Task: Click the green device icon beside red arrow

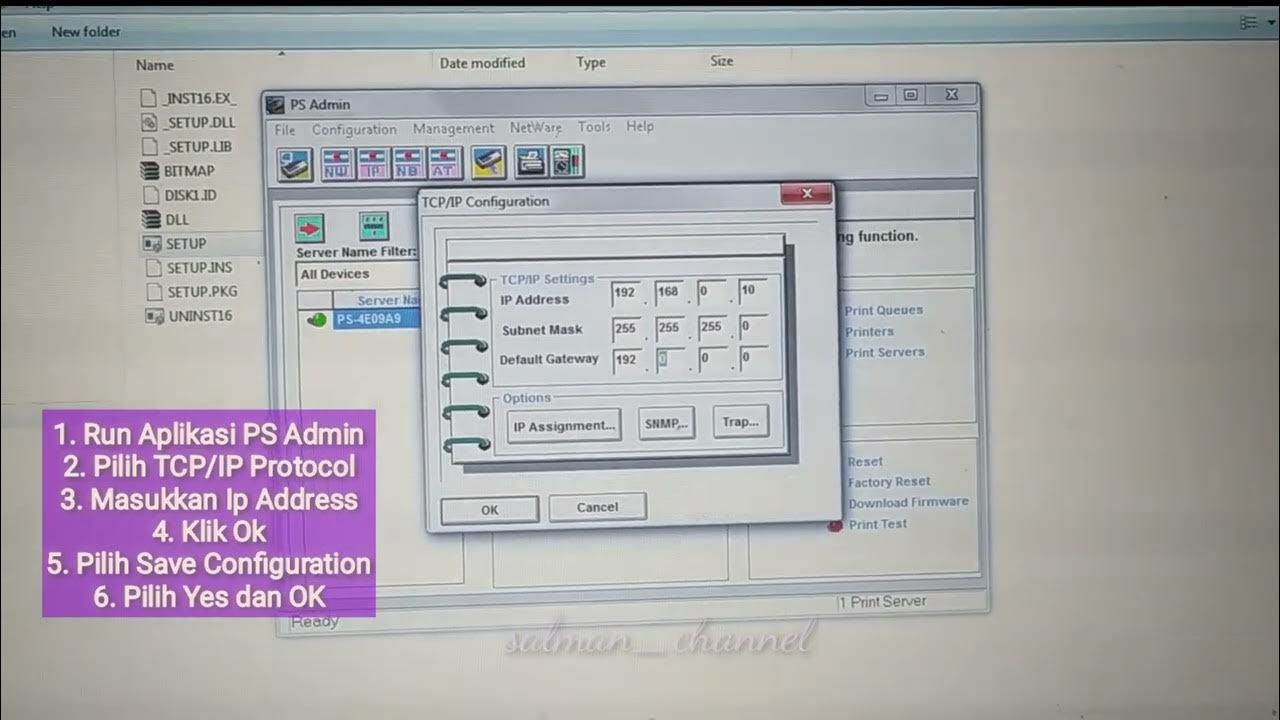Action: coord(374,227)
